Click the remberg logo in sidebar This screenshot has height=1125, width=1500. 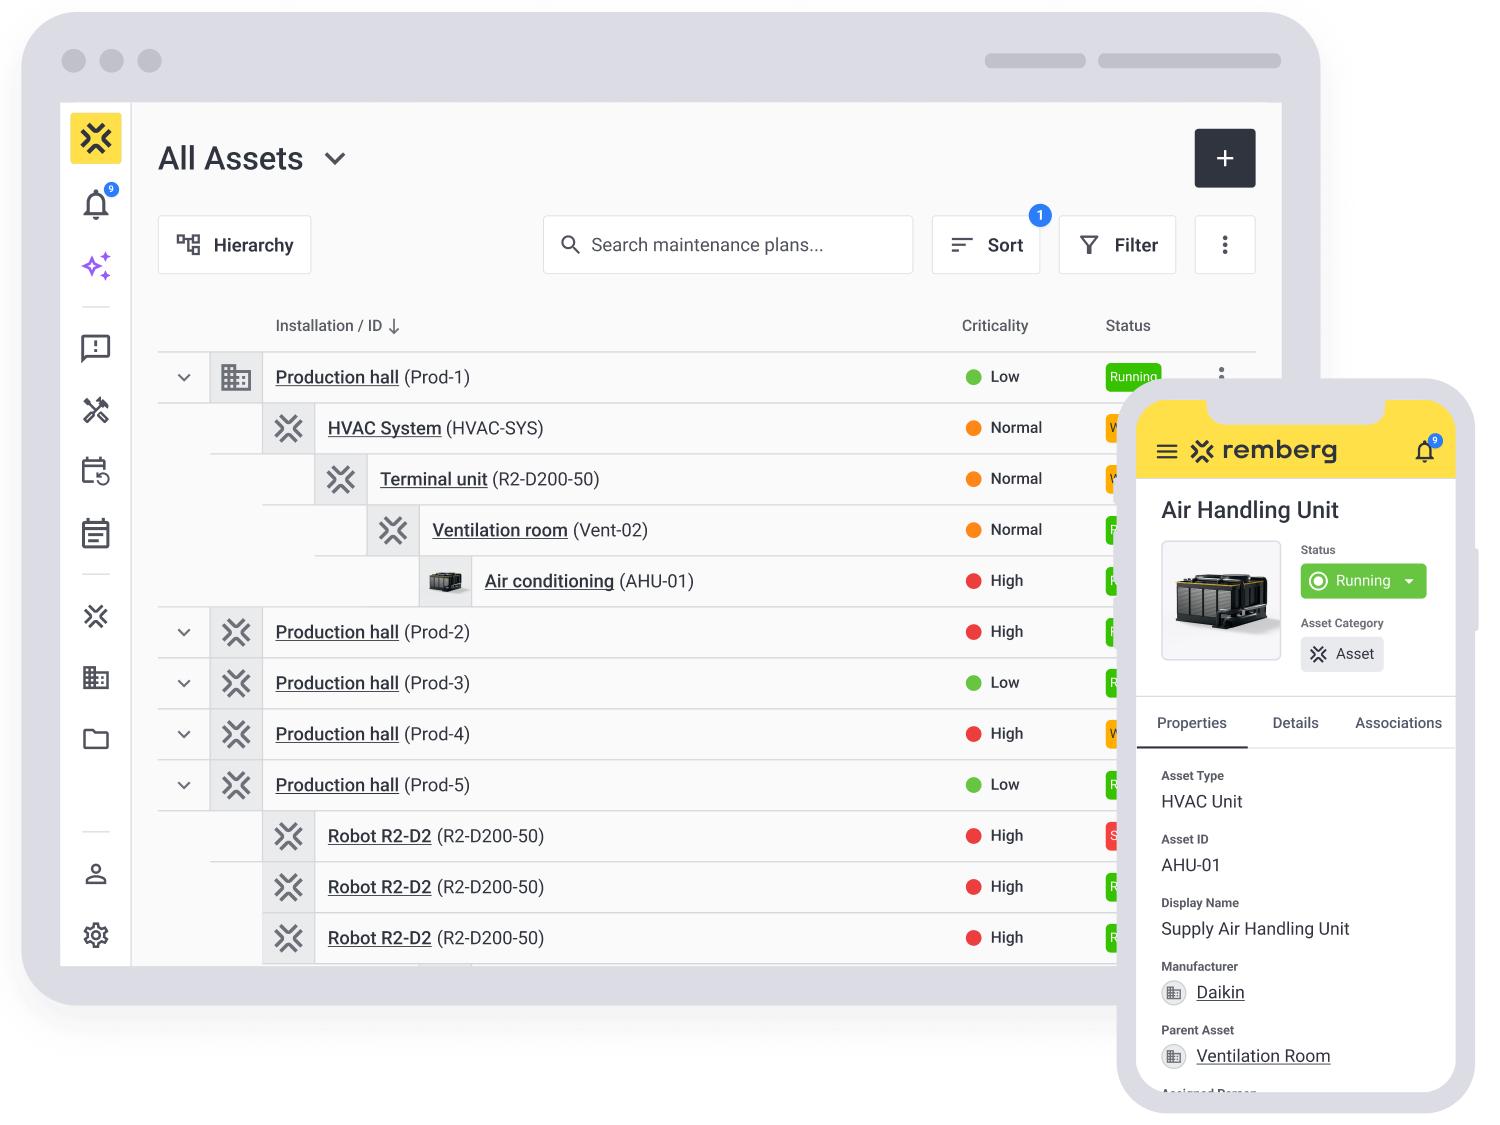coord(96,138)
